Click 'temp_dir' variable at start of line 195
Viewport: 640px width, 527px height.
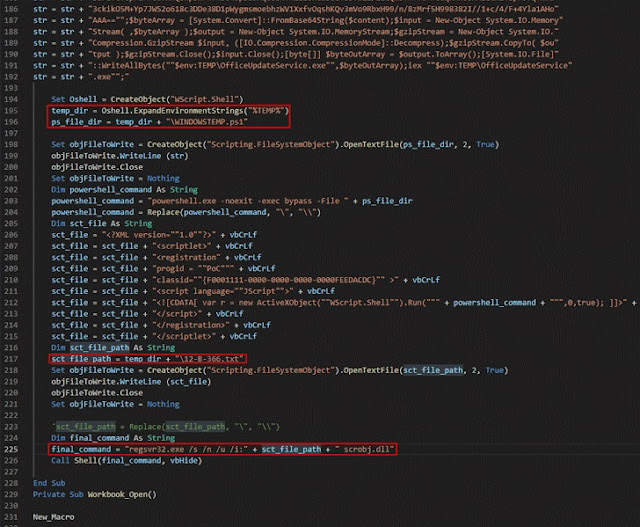[69, 111]
